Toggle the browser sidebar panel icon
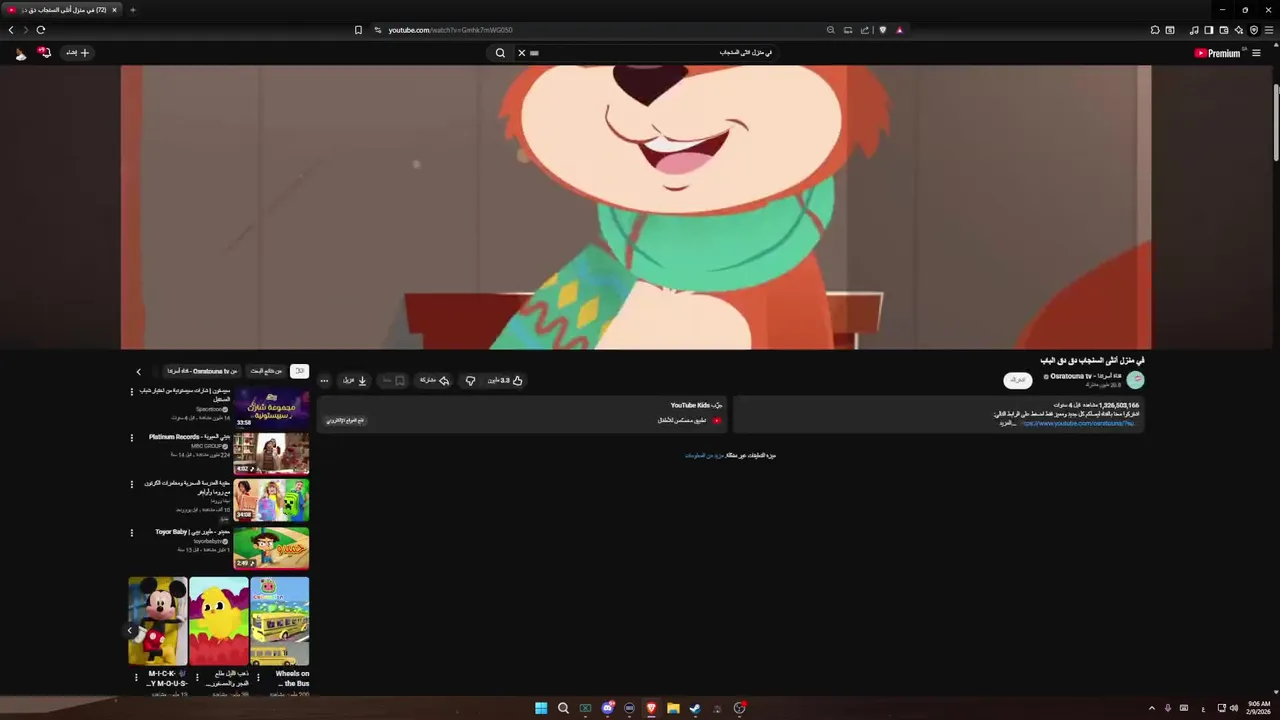The height and width of the screenshot is (720, 1280). coord(1208,30)
